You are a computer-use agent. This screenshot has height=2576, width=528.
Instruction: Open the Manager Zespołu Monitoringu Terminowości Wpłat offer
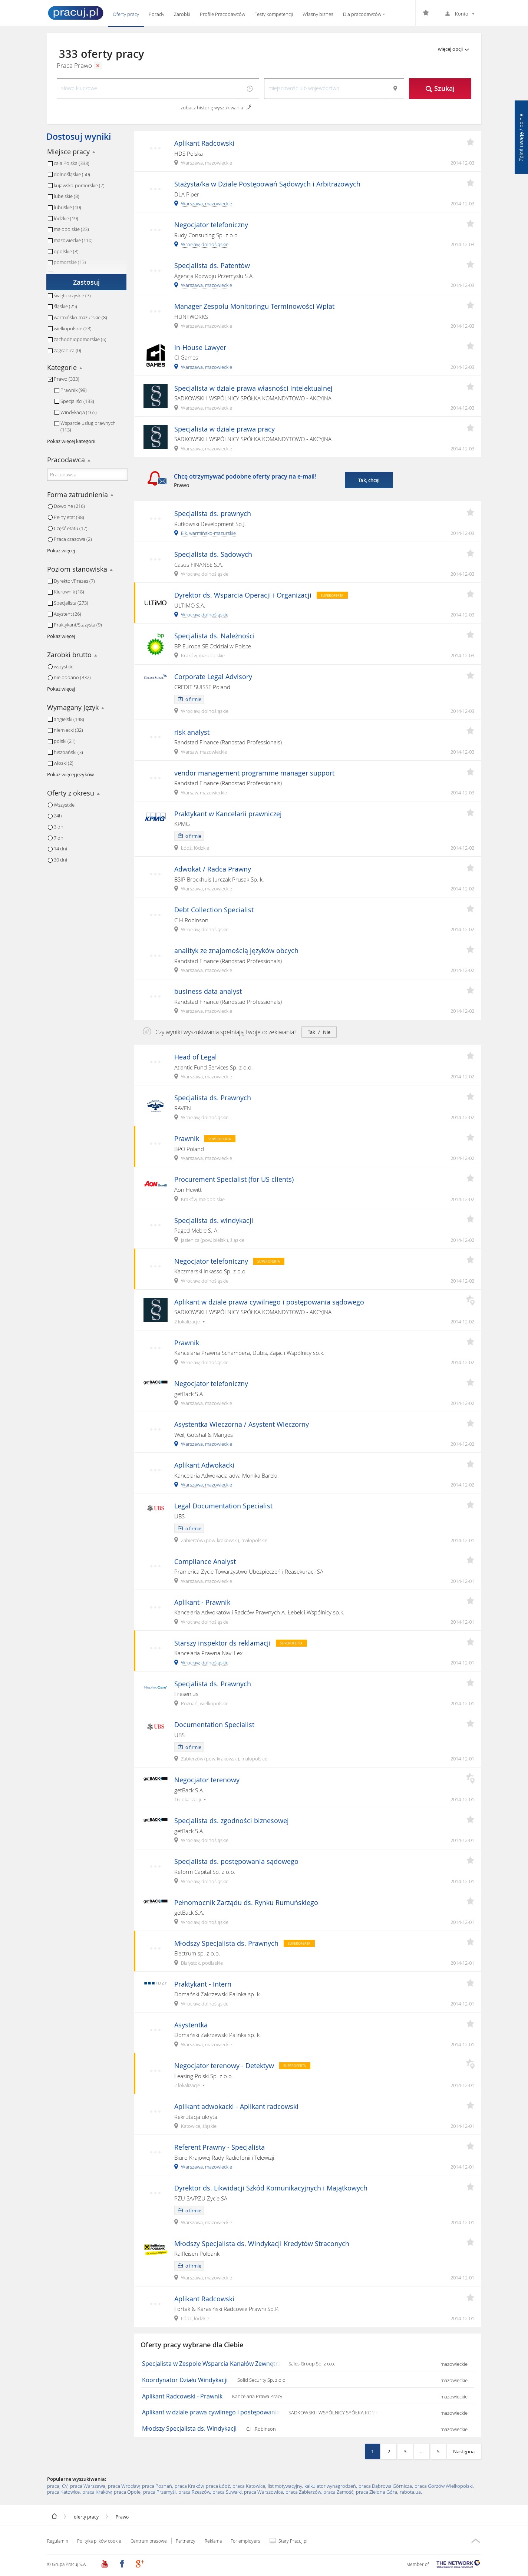click(x=254, y=306)
